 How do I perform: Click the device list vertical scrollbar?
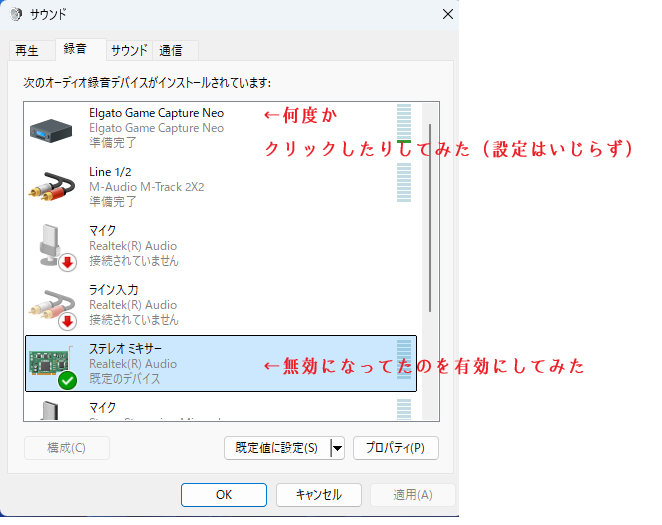click(430, 218)
